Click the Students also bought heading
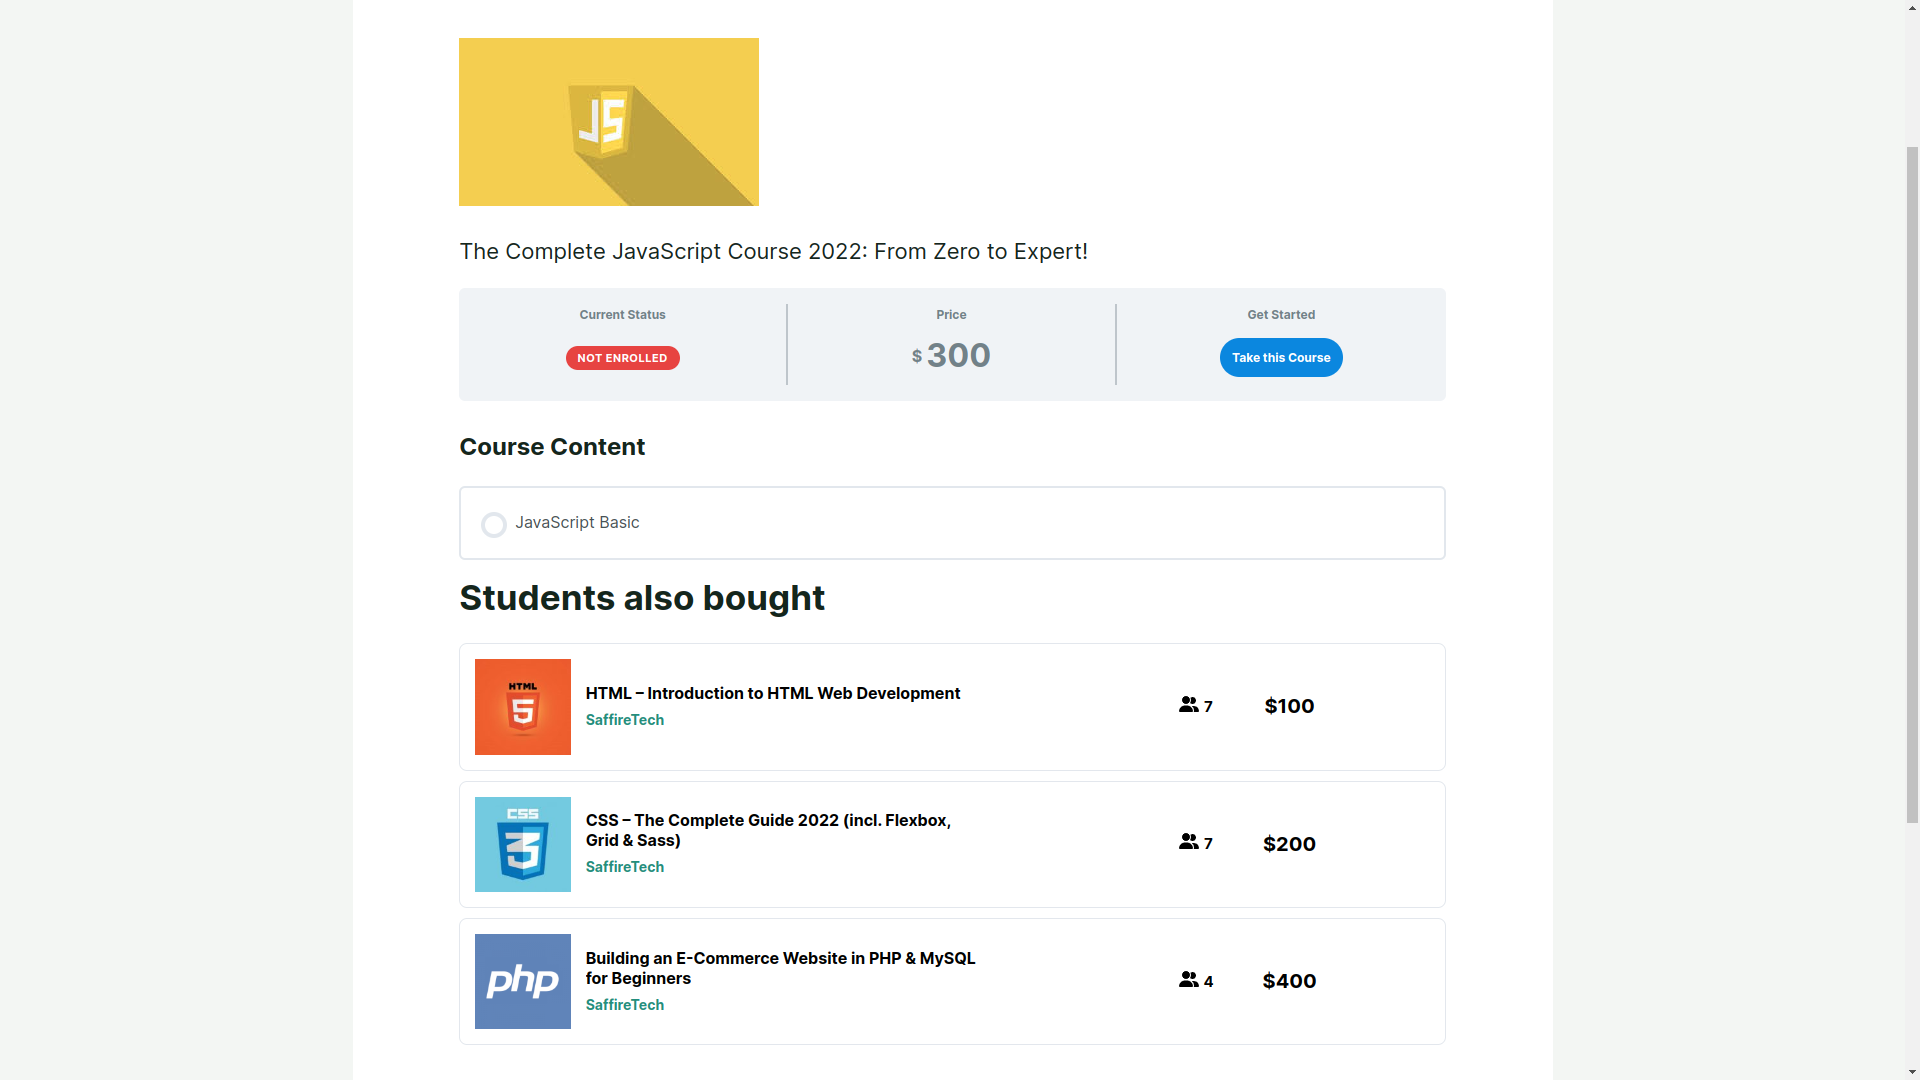Viewport: 1920px width, 1080px height. click(x=642, y=598)
